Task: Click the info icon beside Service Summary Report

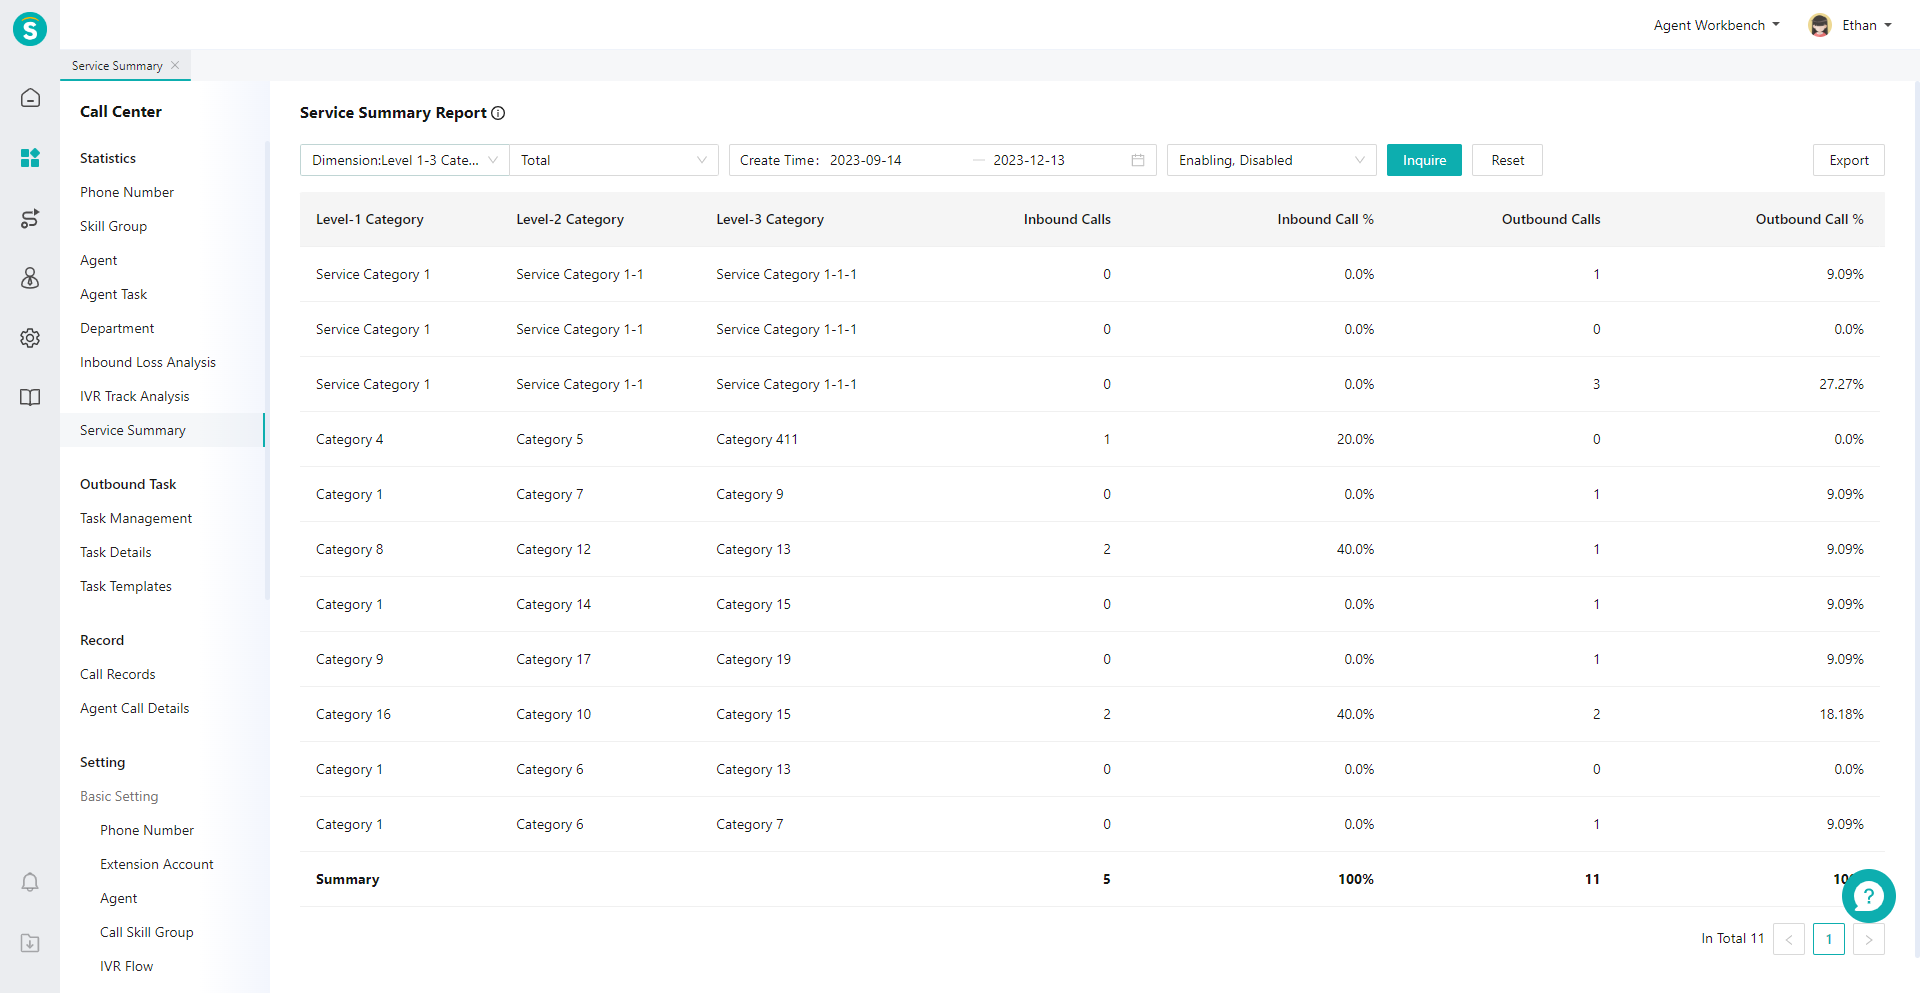Action: (x=498, y=113)
